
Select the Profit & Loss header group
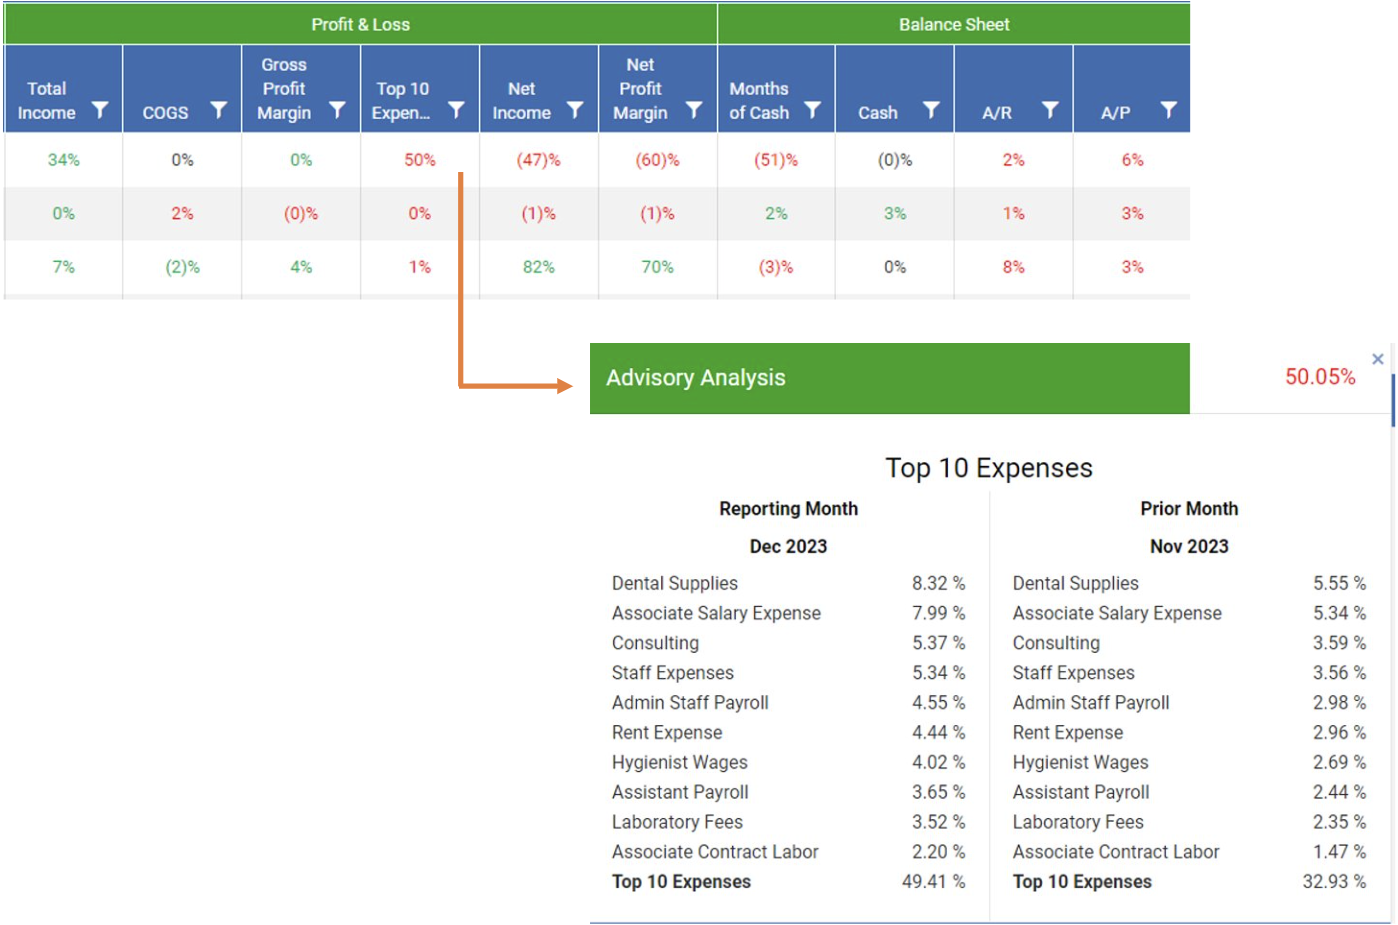click(x=360, y=24)
